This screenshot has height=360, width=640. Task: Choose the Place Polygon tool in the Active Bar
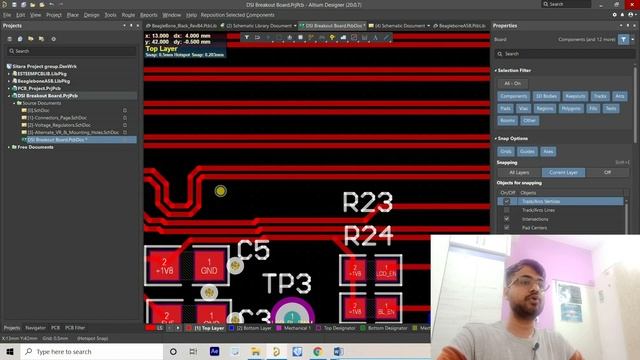pyautogui.click(x=343, y=38)
